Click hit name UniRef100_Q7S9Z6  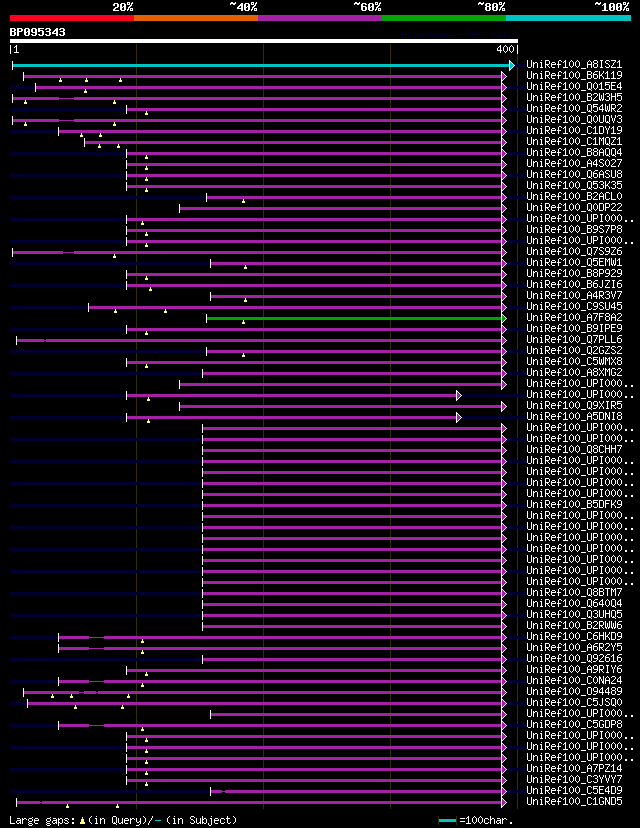tap(574, 251)
